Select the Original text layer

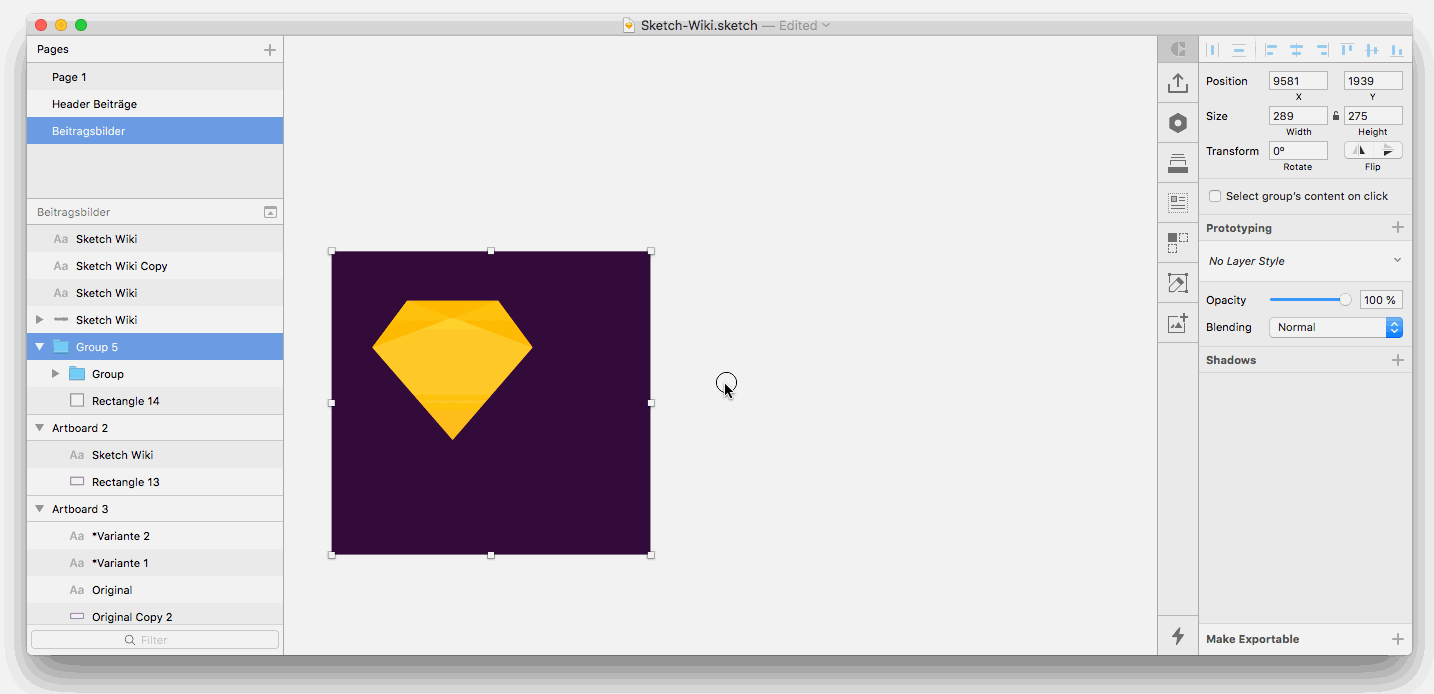click(x=155, y=590)
